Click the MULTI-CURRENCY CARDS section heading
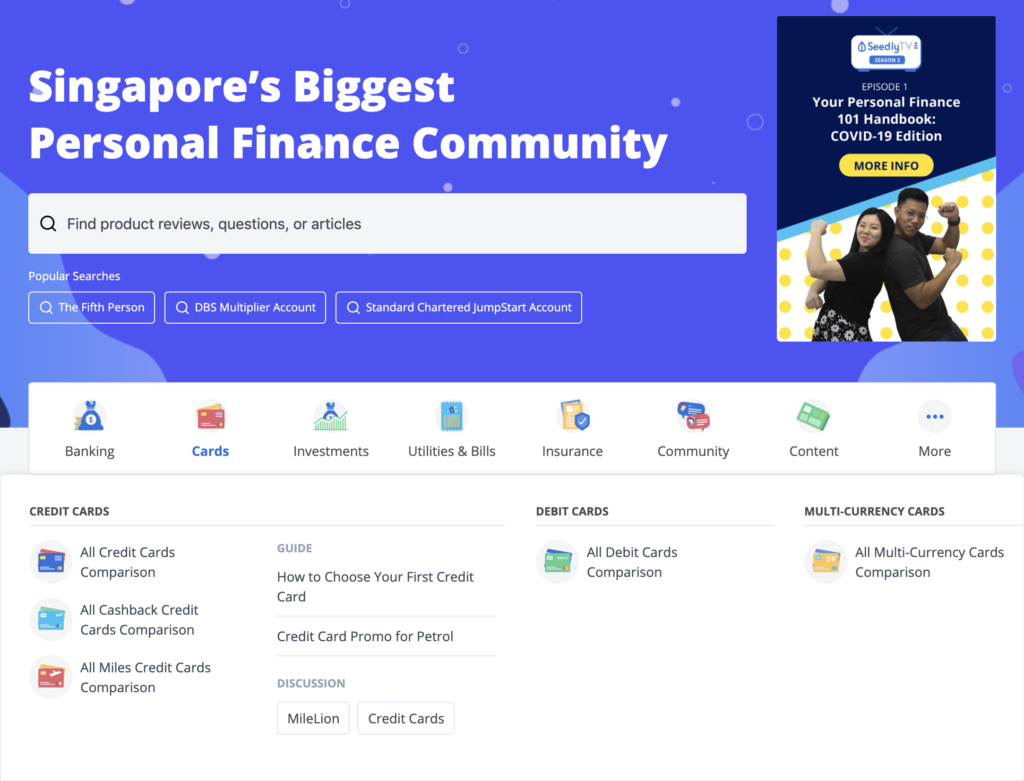This screenshot has width=1024, height=781. click(x=874, y=511)
